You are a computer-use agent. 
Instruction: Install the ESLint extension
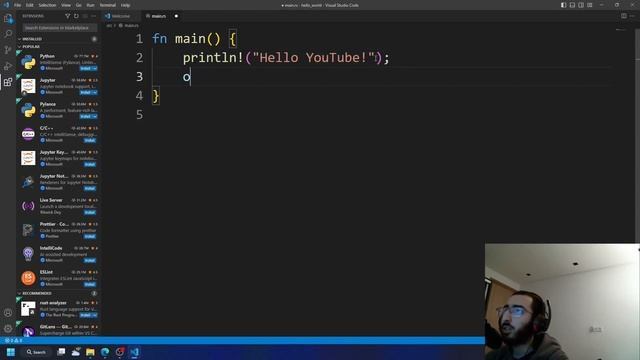tap(90, 284)
